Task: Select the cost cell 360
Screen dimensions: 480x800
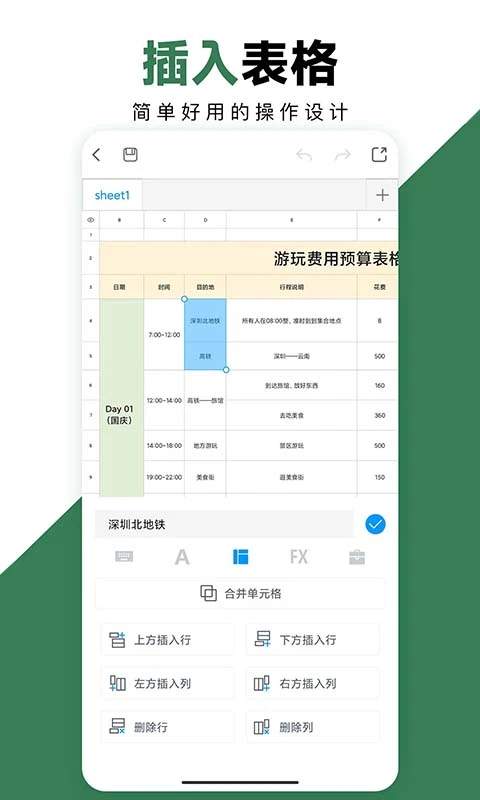Action: pos(378,415)
